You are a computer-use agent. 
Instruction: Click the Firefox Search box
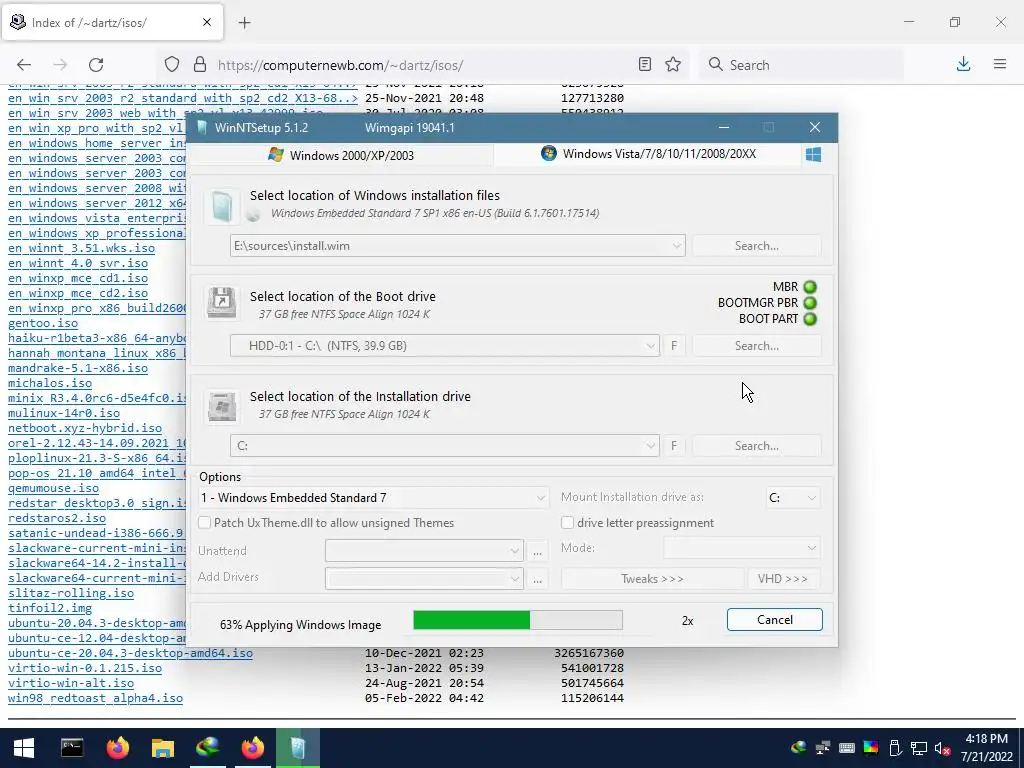point(801,65)
